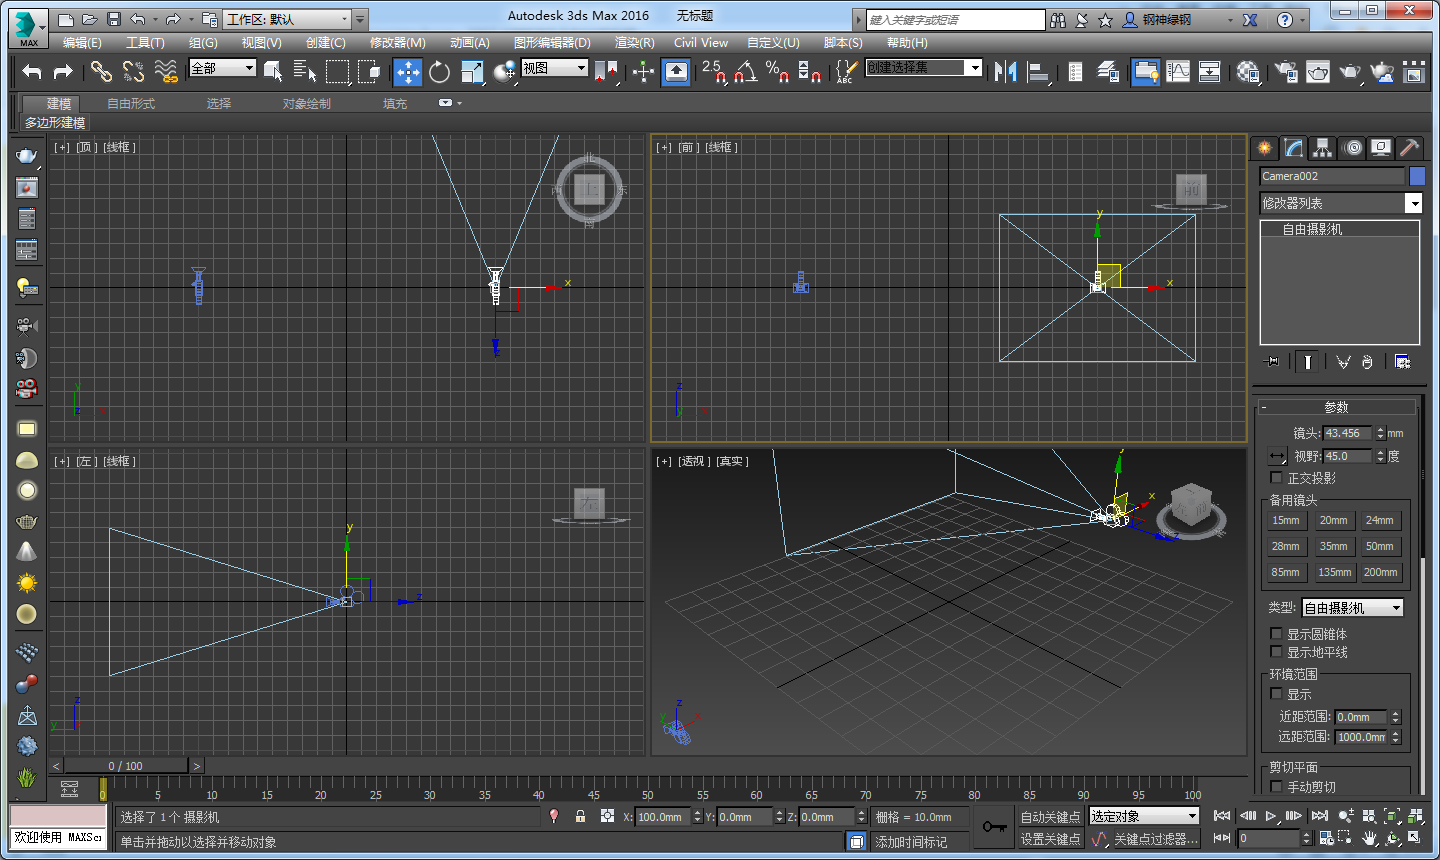Toggle selection lock padlock icon

pyautogui.click(x=580, y=816)
